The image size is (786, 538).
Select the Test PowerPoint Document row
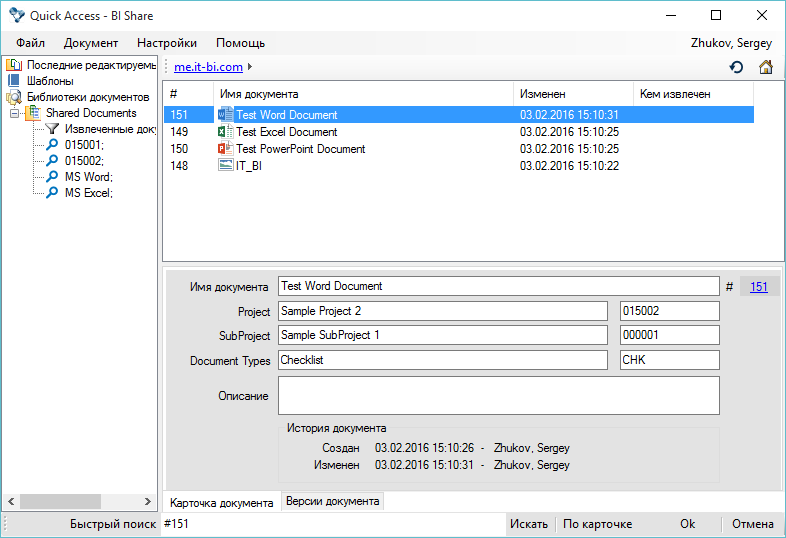point(459,148)
